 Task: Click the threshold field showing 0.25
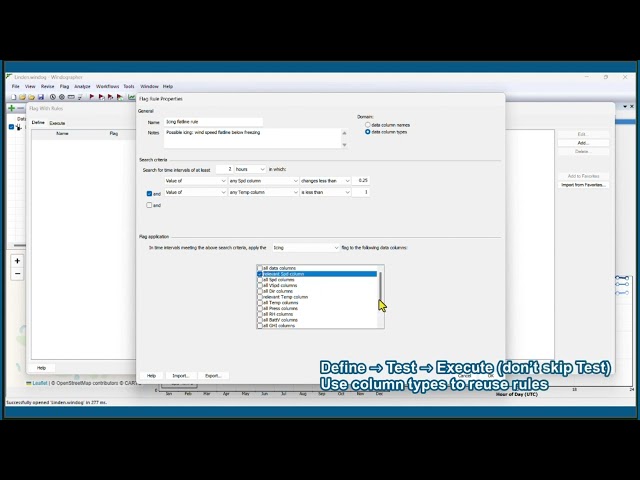[361, 180]
